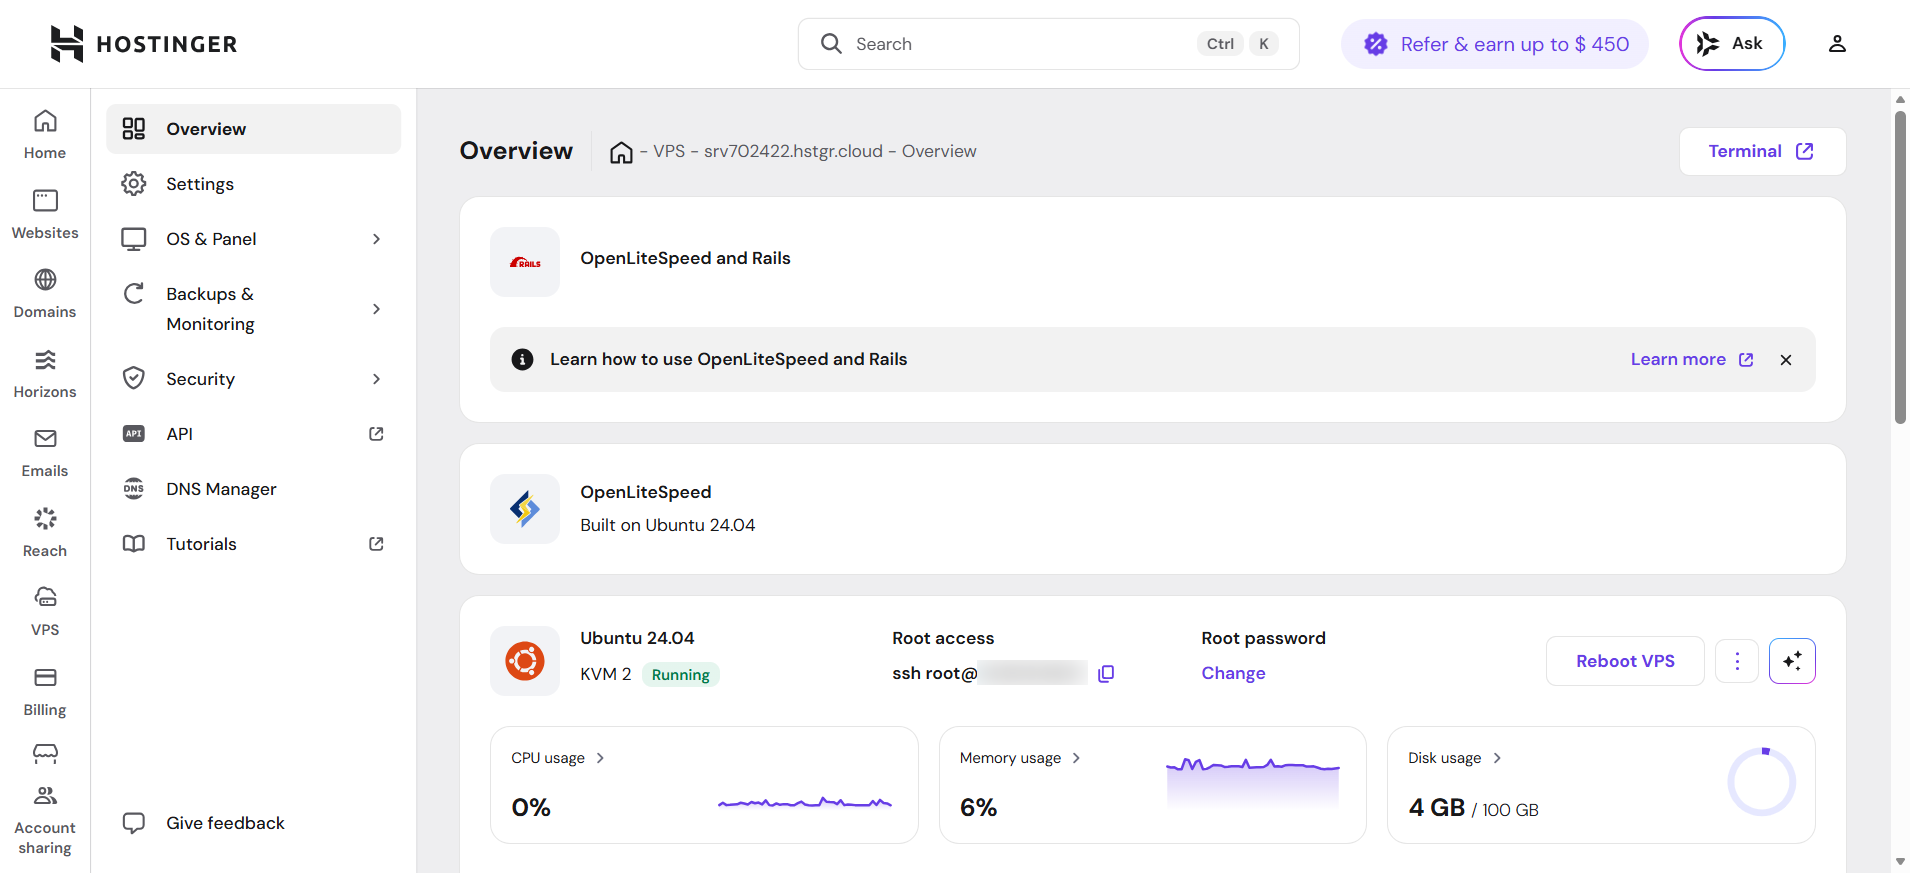The height and width of the screenshot is (873, 1910).
Task: Select VPS in the left sidebar
Action: [x=45, y=611]
